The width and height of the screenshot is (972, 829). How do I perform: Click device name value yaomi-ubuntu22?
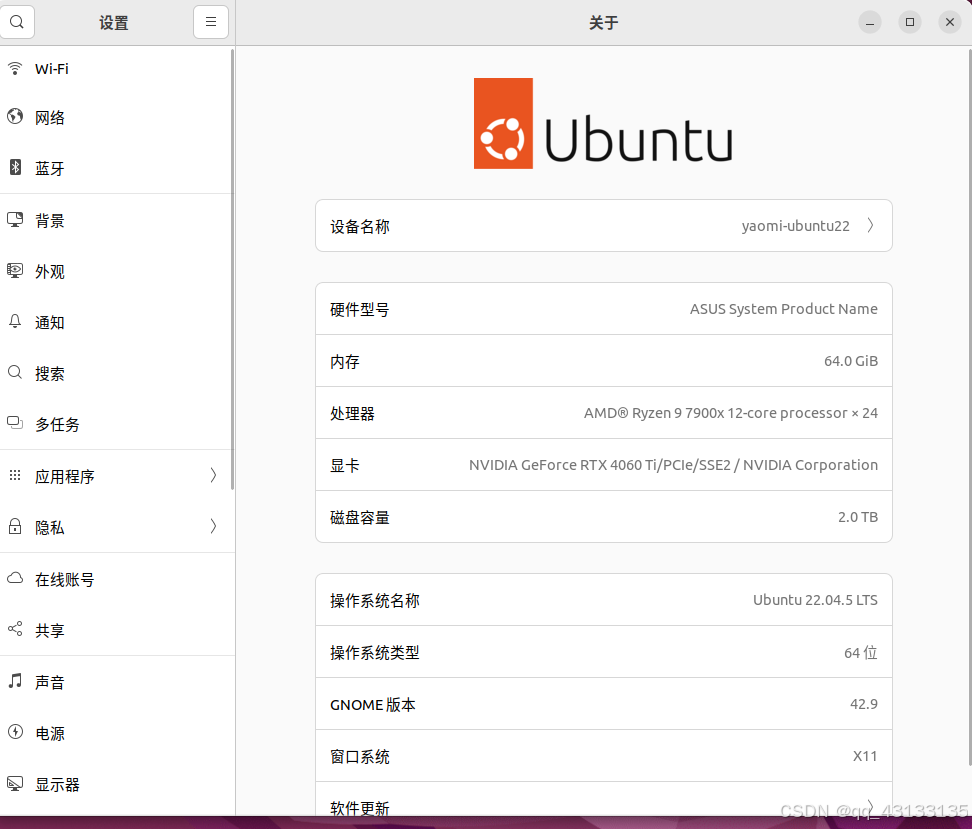pyautogui.click(x=795, y=226)
